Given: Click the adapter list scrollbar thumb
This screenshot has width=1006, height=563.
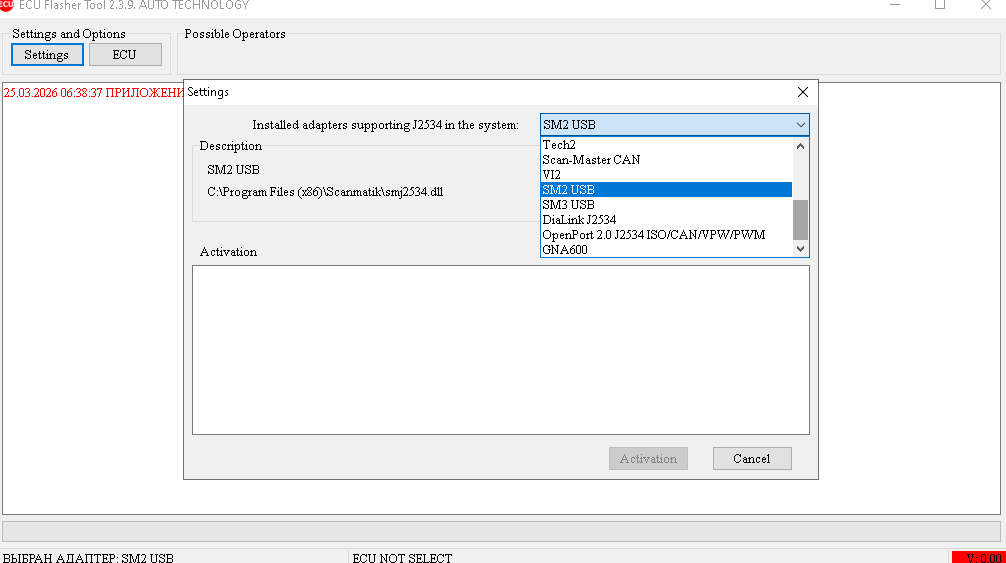Looking at the screenshot, I should [800, 220].
